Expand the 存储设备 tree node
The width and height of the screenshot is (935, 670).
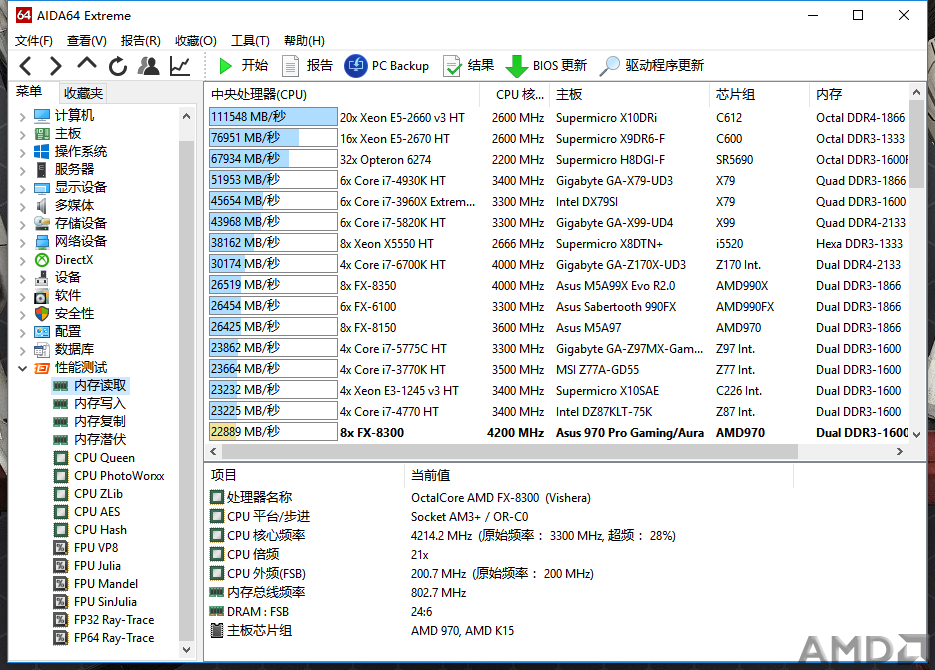tap(23, 224)
